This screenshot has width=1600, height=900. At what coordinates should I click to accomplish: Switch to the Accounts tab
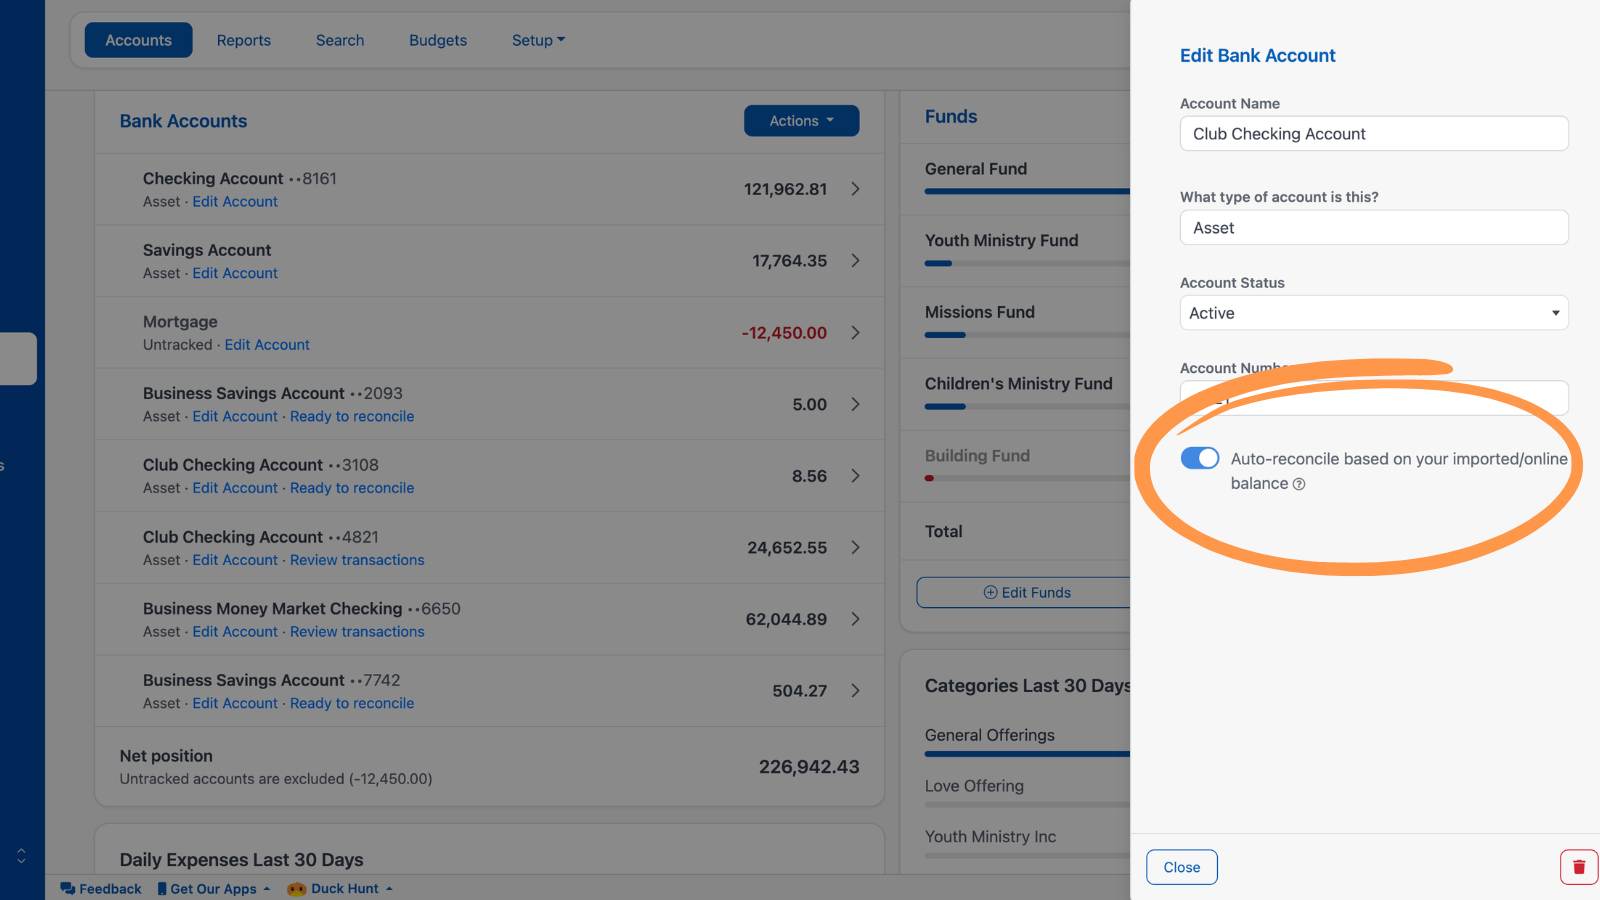[138, 40]
